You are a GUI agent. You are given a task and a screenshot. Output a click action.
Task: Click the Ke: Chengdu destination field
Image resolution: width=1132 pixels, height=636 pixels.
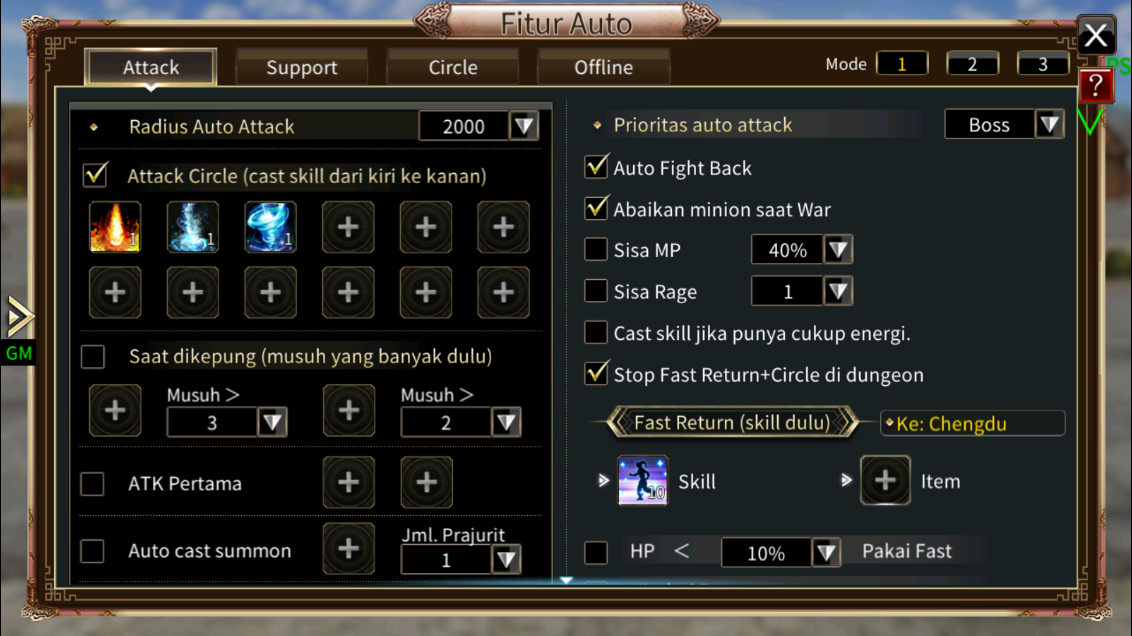[972, 423]
